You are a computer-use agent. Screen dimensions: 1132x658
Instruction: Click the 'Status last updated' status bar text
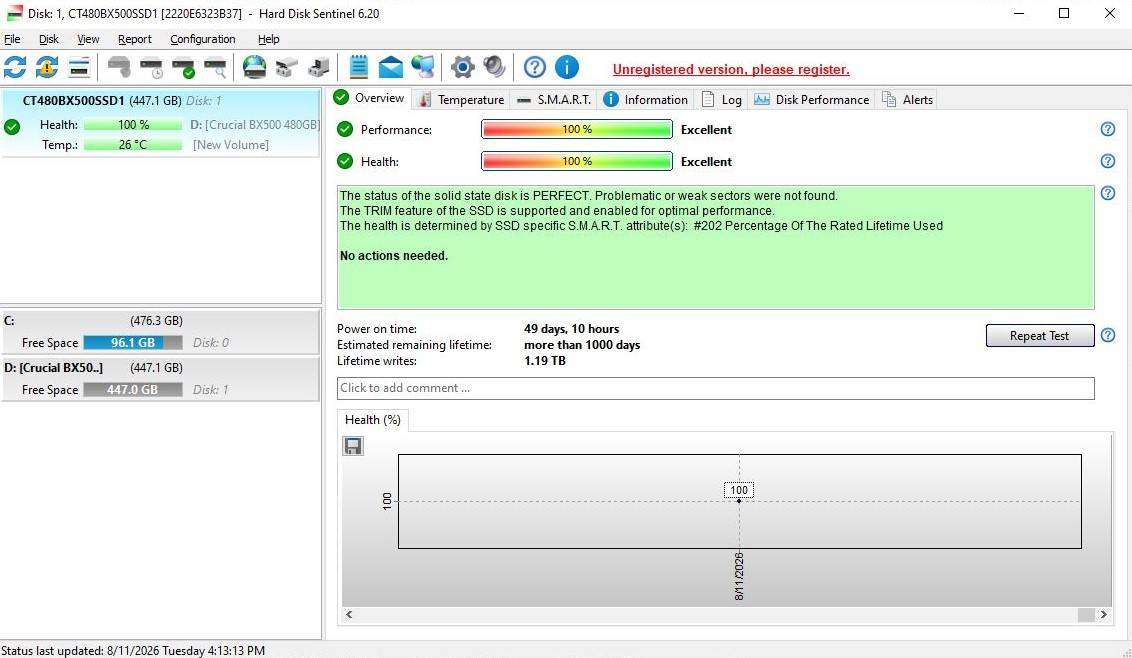133,651
